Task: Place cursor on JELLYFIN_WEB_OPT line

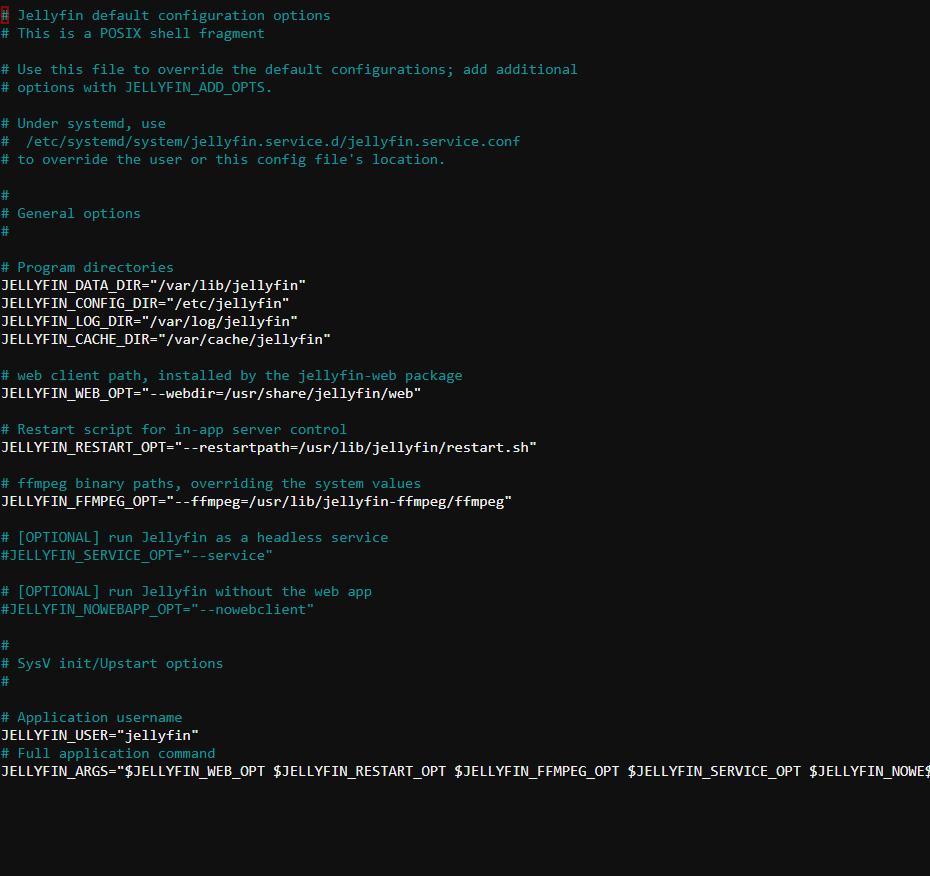Action: point(211,393)
